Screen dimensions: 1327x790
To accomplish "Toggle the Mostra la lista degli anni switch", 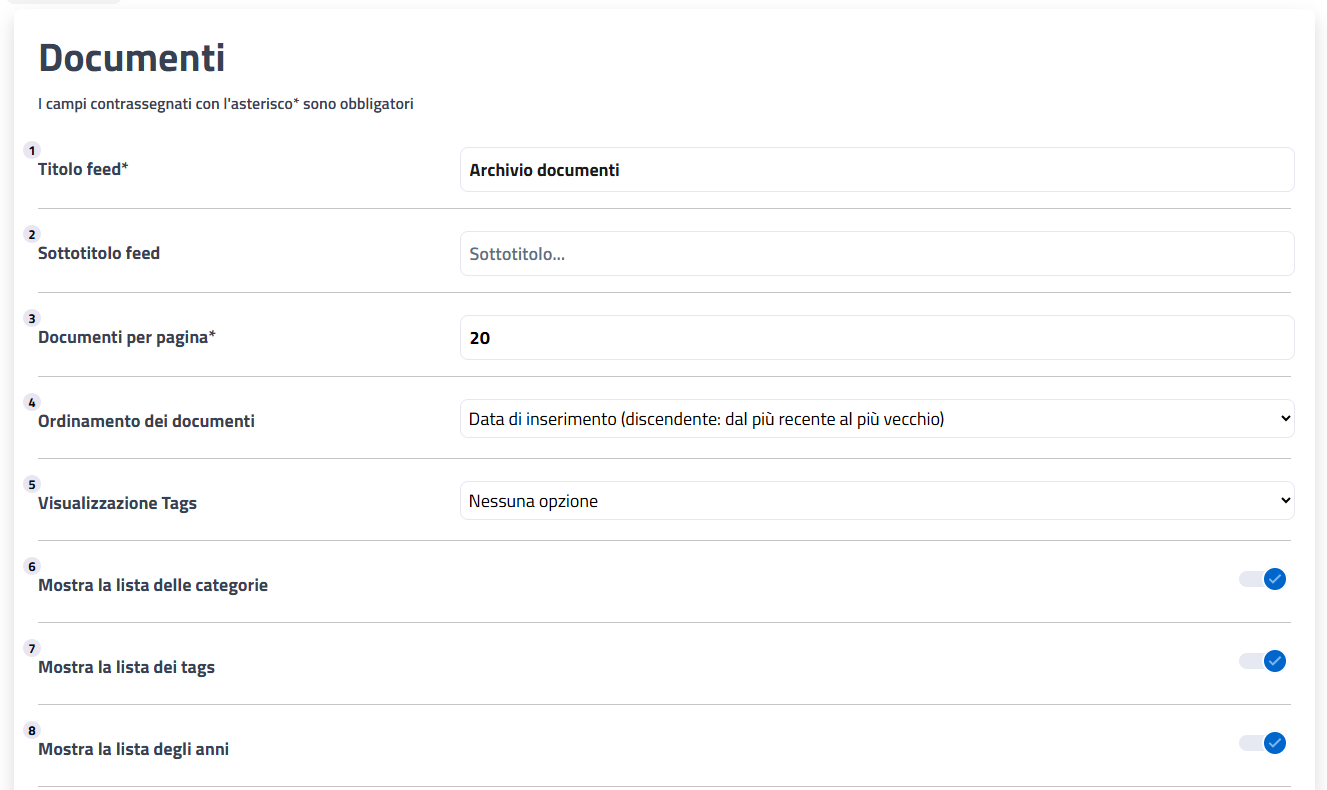I will [x=1262, y=743].
